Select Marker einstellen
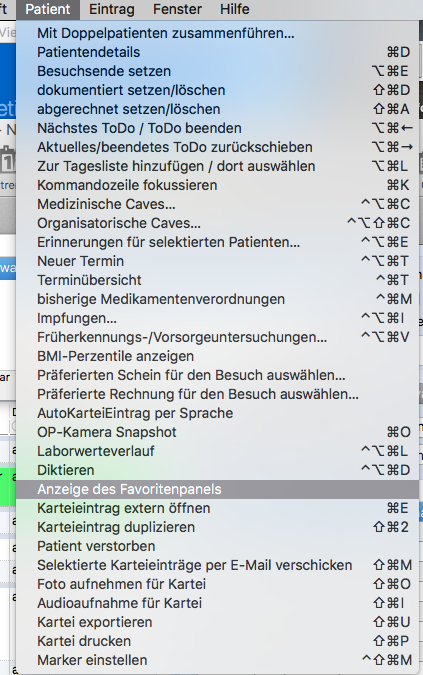The image size is (423, 675). (x=217, y=660)
